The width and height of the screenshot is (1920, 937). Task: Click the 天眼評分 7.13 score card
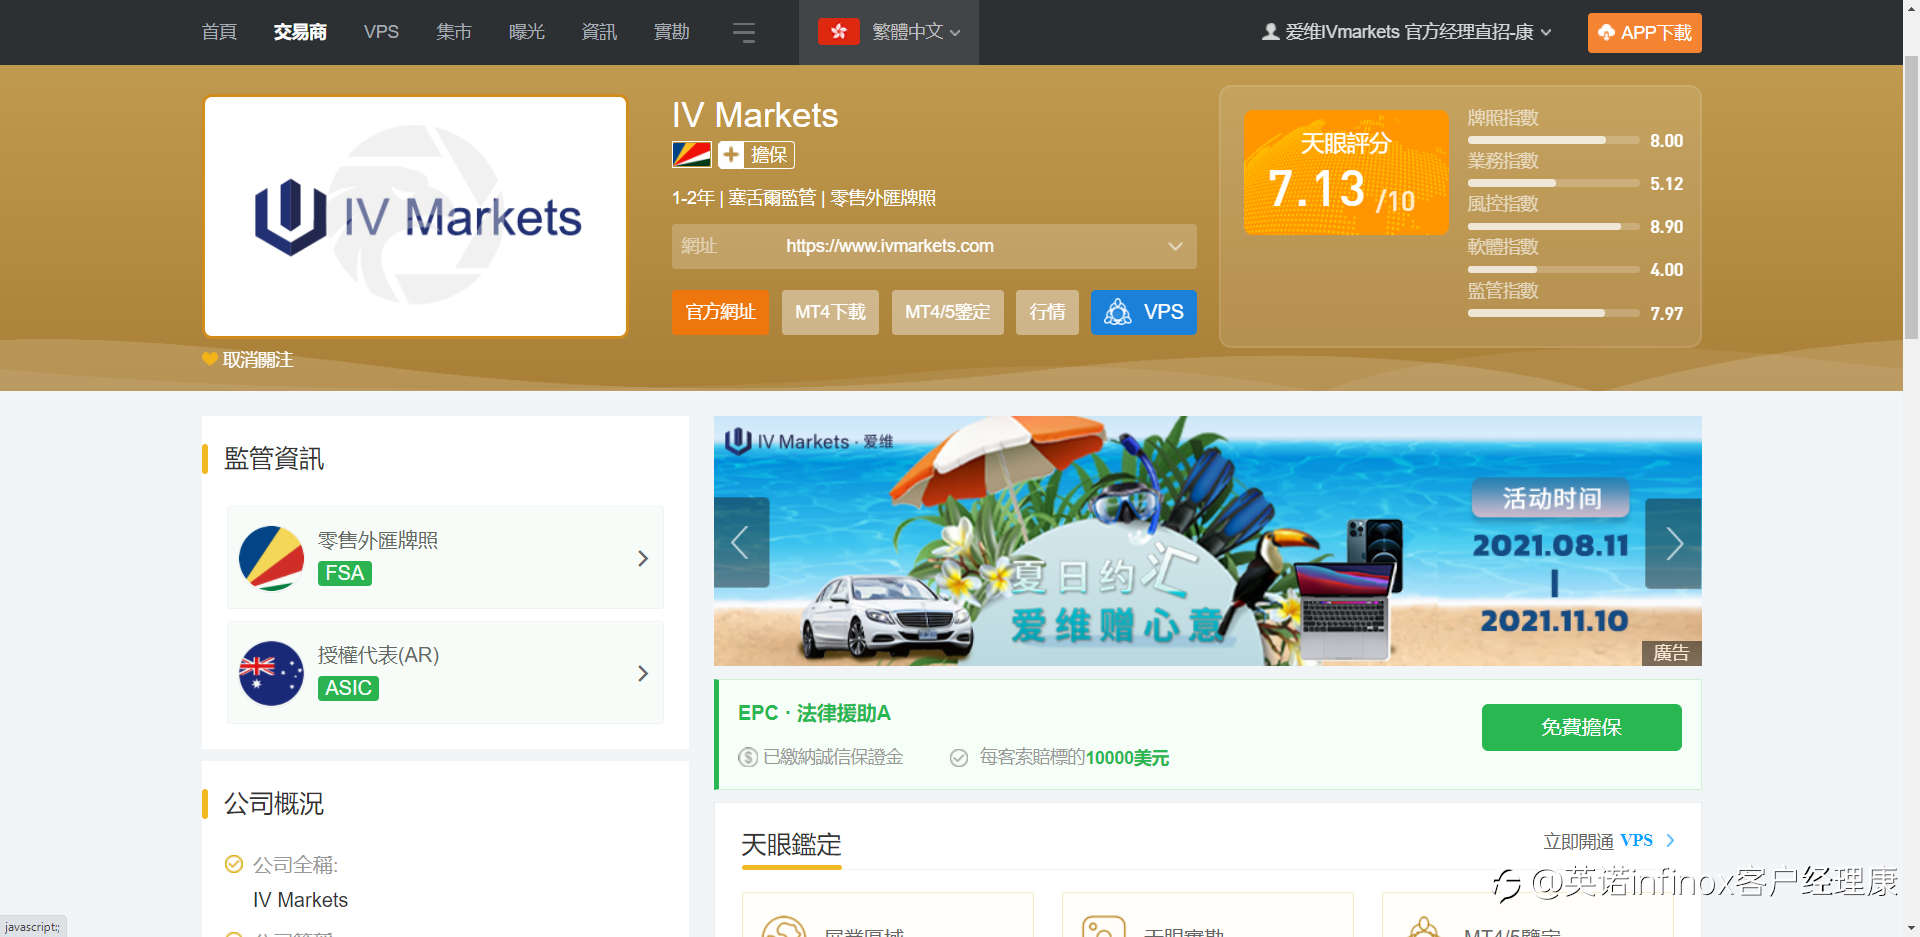[x=1346, y=172]
